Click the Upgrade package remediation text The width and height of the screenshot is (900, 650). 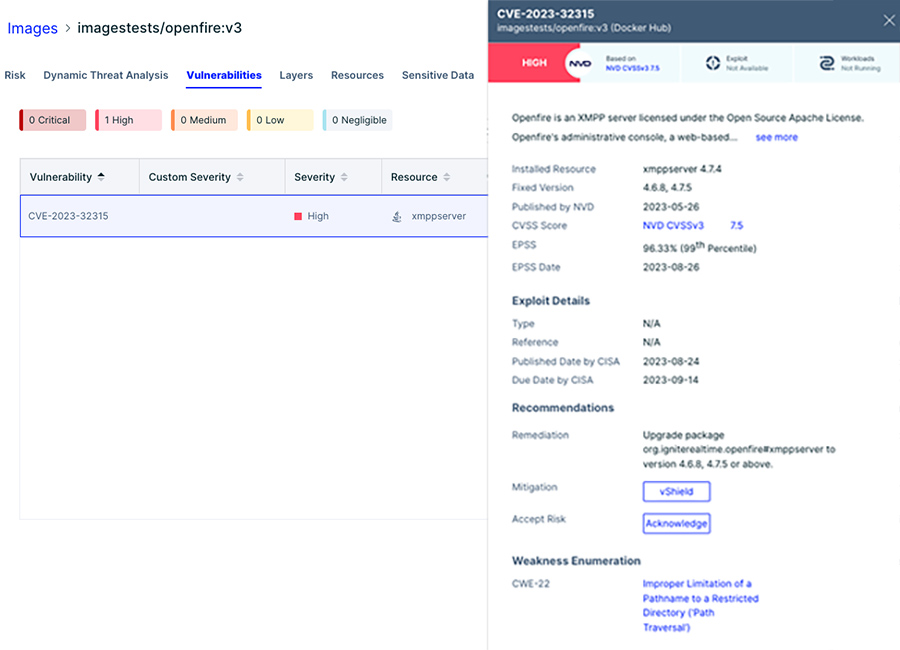click(x=739, y=450)
